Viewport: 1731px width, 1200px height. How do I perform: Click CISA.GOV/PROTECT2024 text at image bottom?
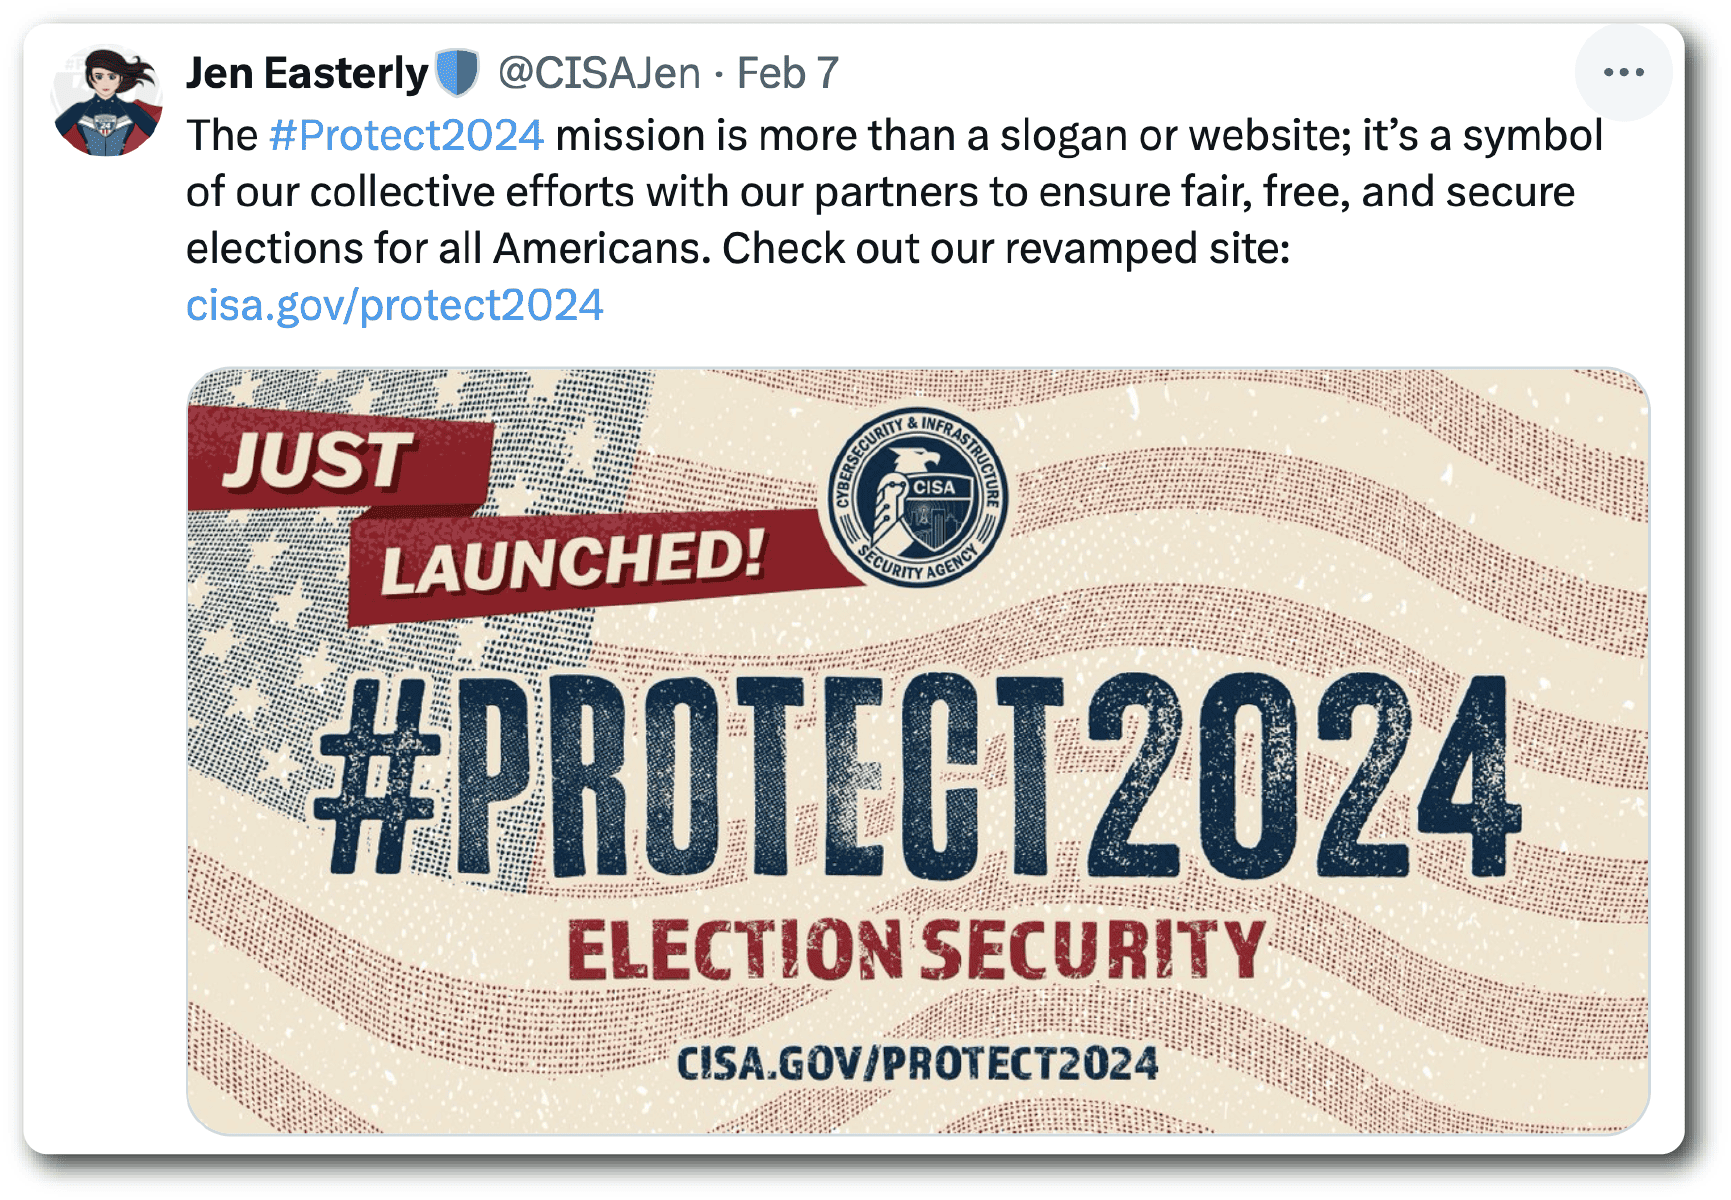pyautogui.click(x=917, y=1064)
